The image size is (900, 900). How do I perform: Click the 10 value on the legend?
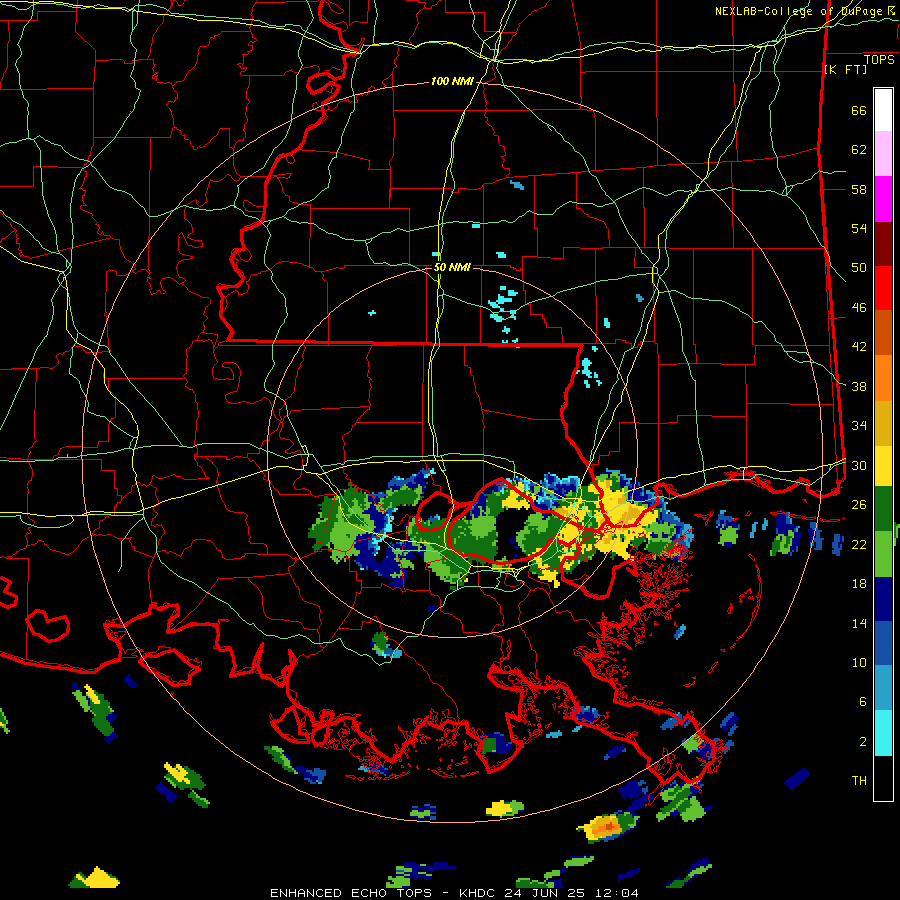pyautogui.click(x=859, y=663)
